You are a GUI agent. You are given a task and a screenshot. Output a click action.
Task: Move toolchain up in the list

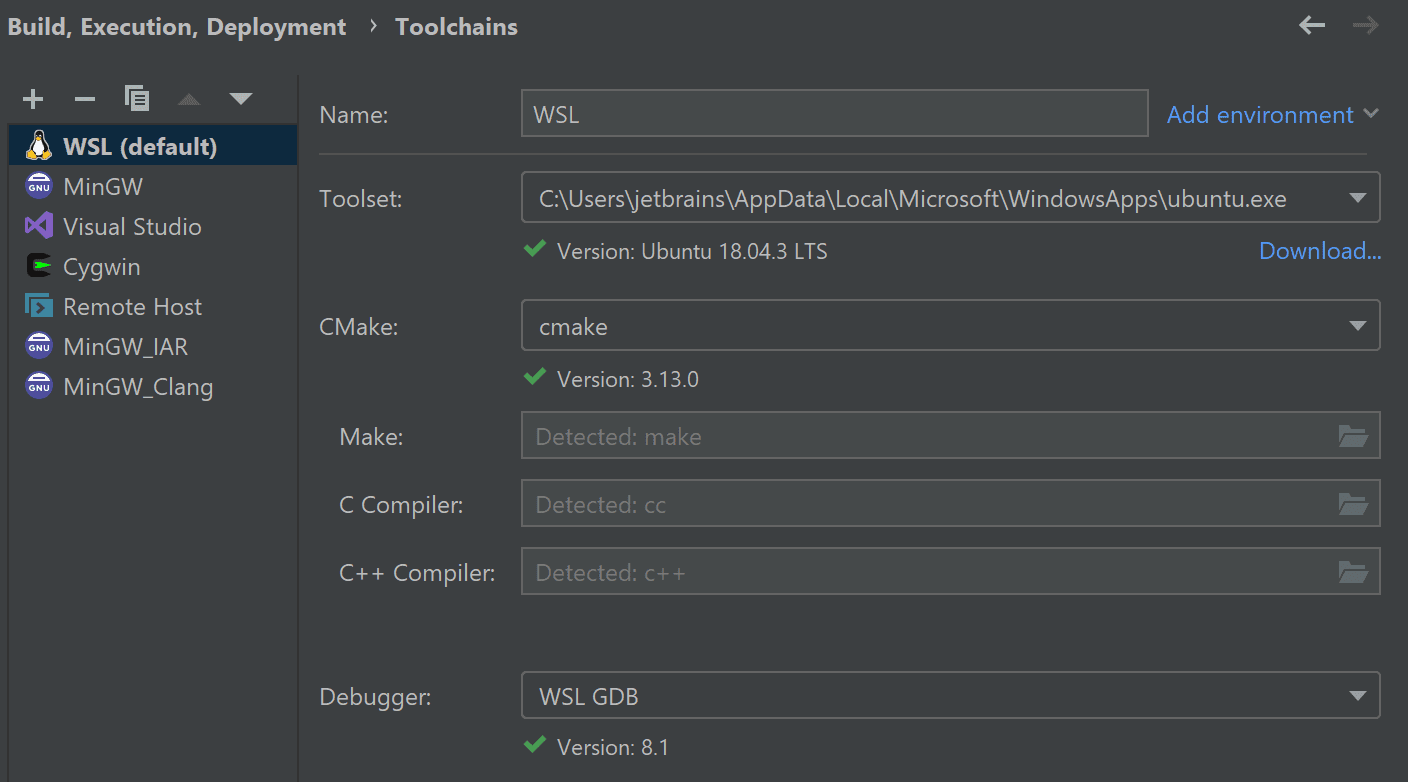point(189,99)
